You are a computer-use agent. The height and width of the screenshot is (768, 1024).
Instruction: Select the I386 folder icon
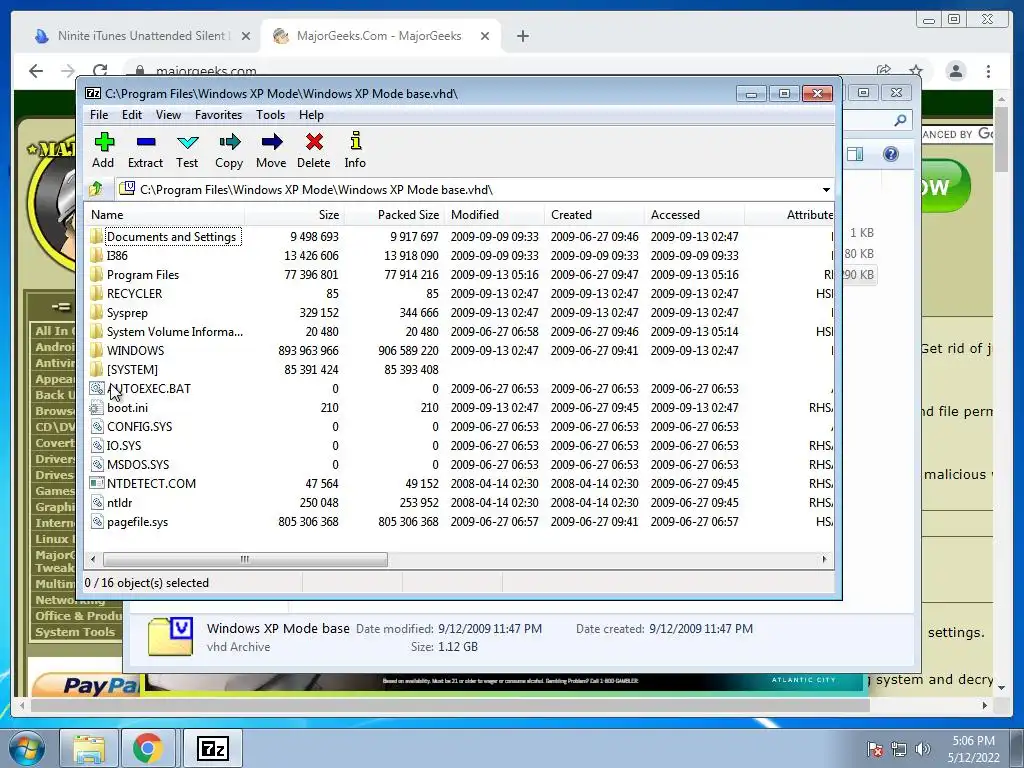click(x=97, y=255)
